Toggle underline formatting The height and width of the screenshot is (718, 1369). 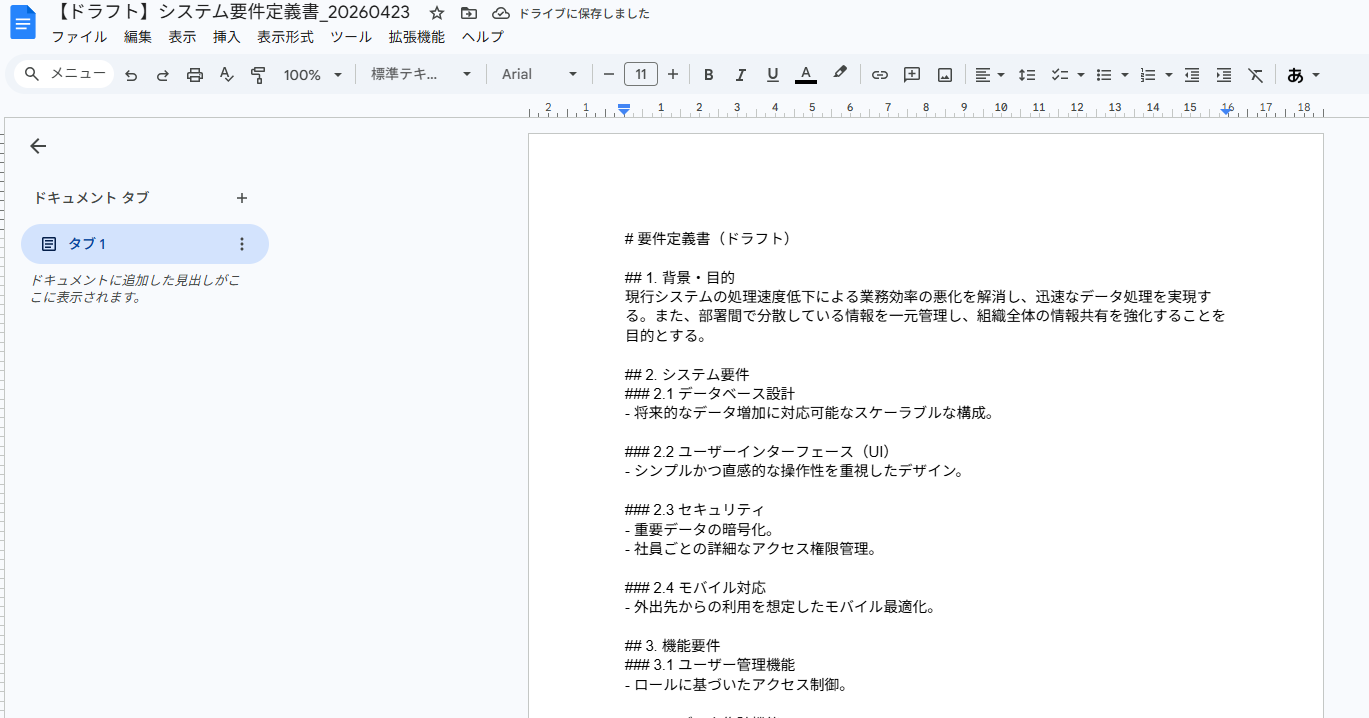773,75
